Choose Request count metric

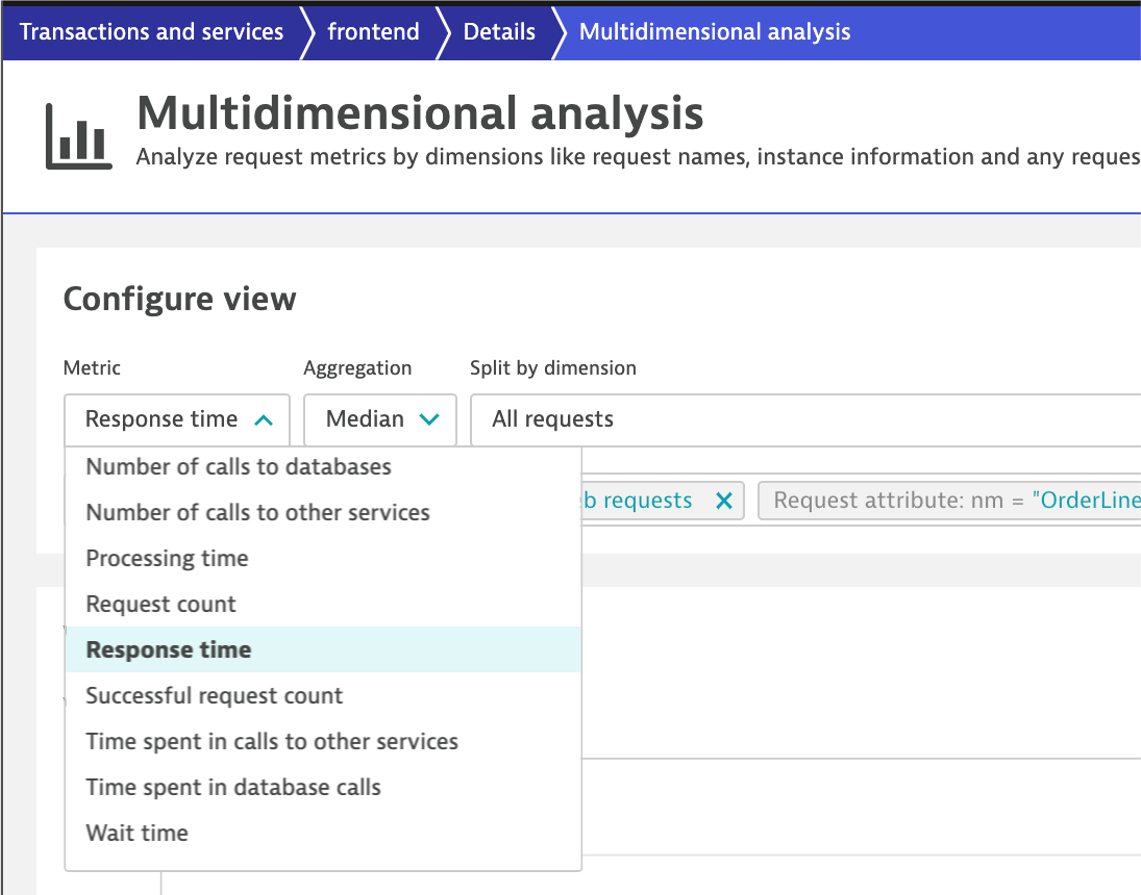point(161,604)
